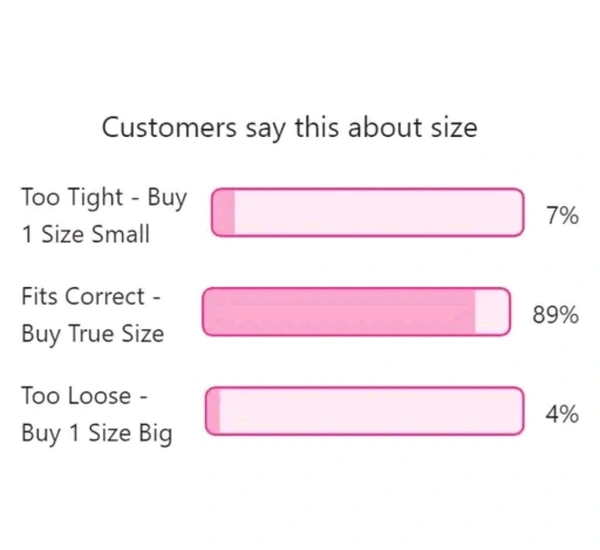Select the 7% value

point(563,215)
